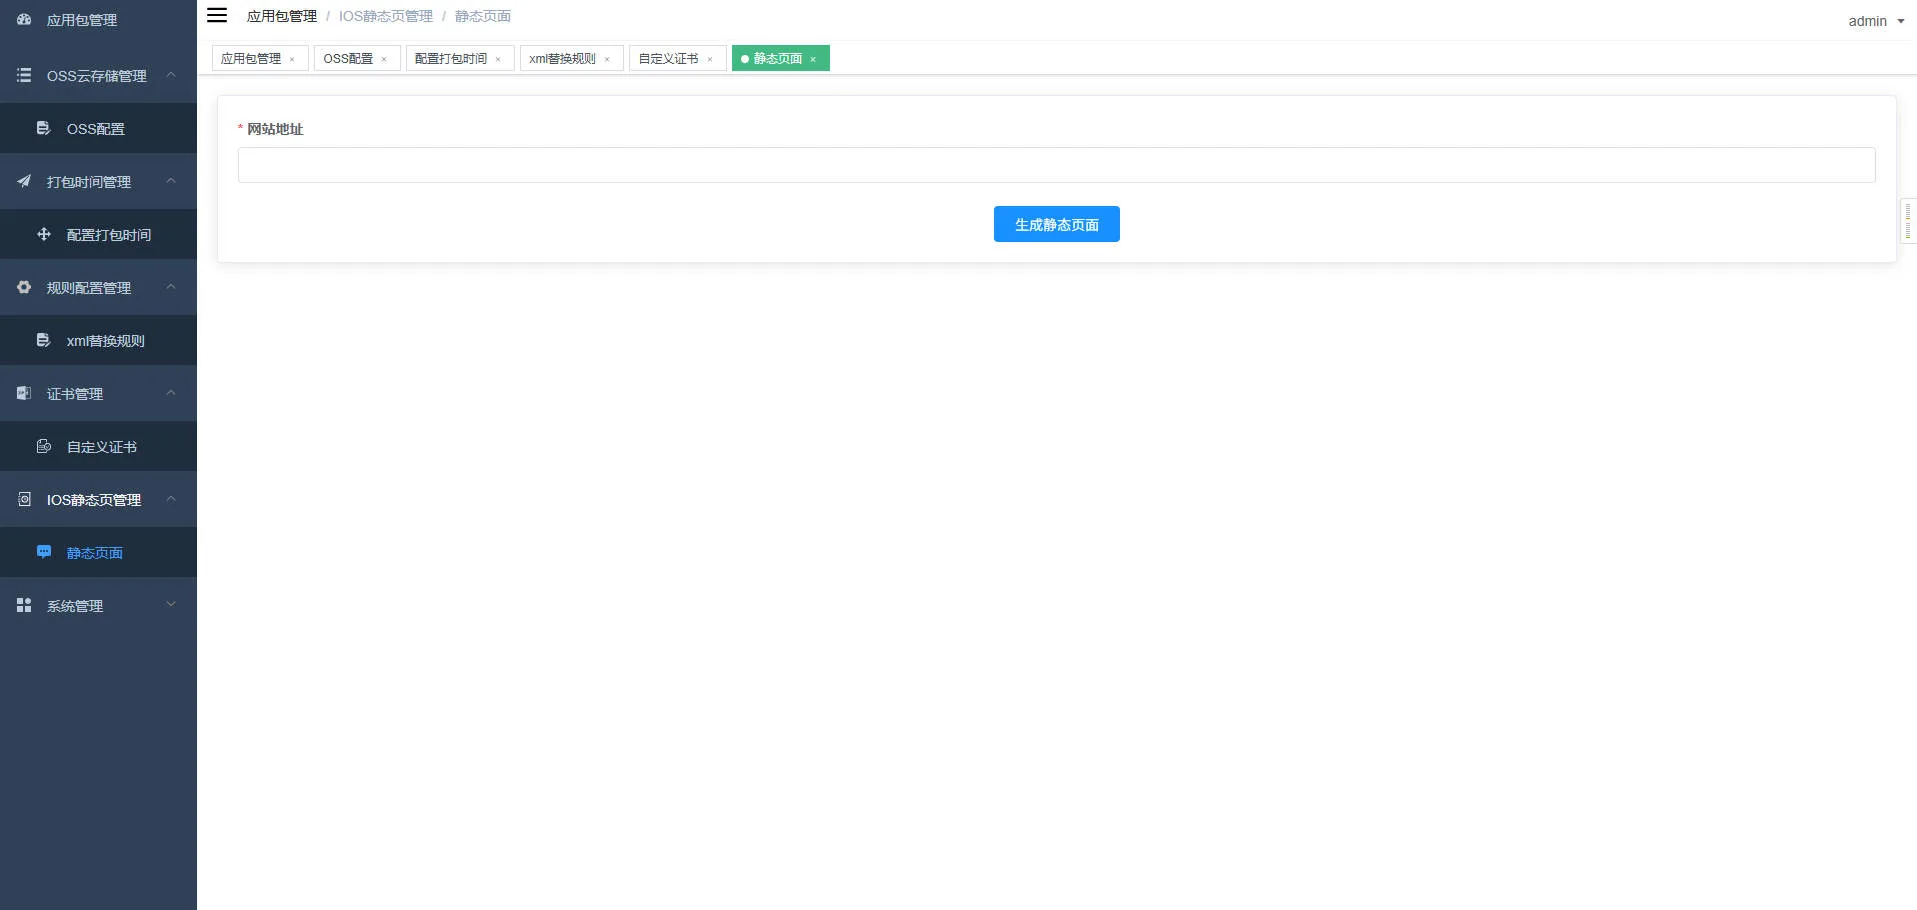Collapse the OSS云存储管理 menu group
Viewport: 1917px width, 910px height.
(x=171, y=76)
